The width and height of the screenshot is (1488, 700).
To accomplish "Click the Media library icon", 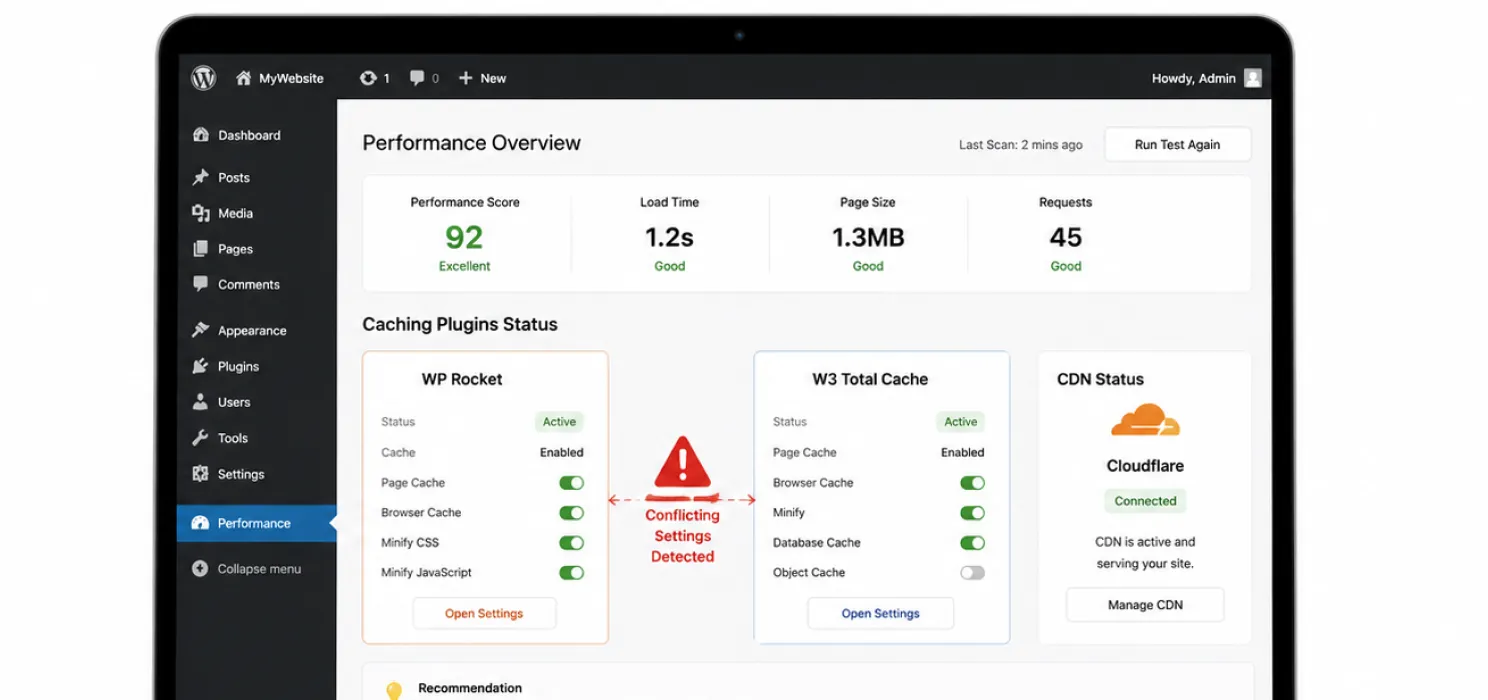I will click(200, 213).
